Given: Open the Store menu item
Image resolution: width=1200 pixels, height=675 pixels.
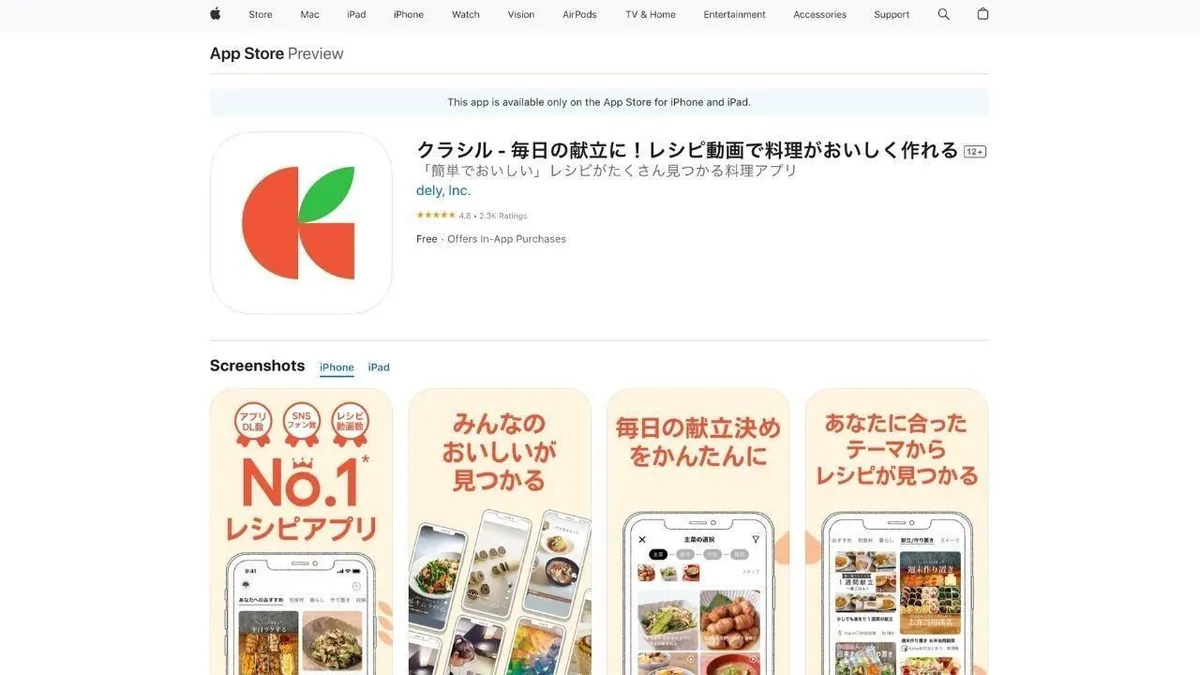Looking at the screenshot, I should tap(260, 15).
